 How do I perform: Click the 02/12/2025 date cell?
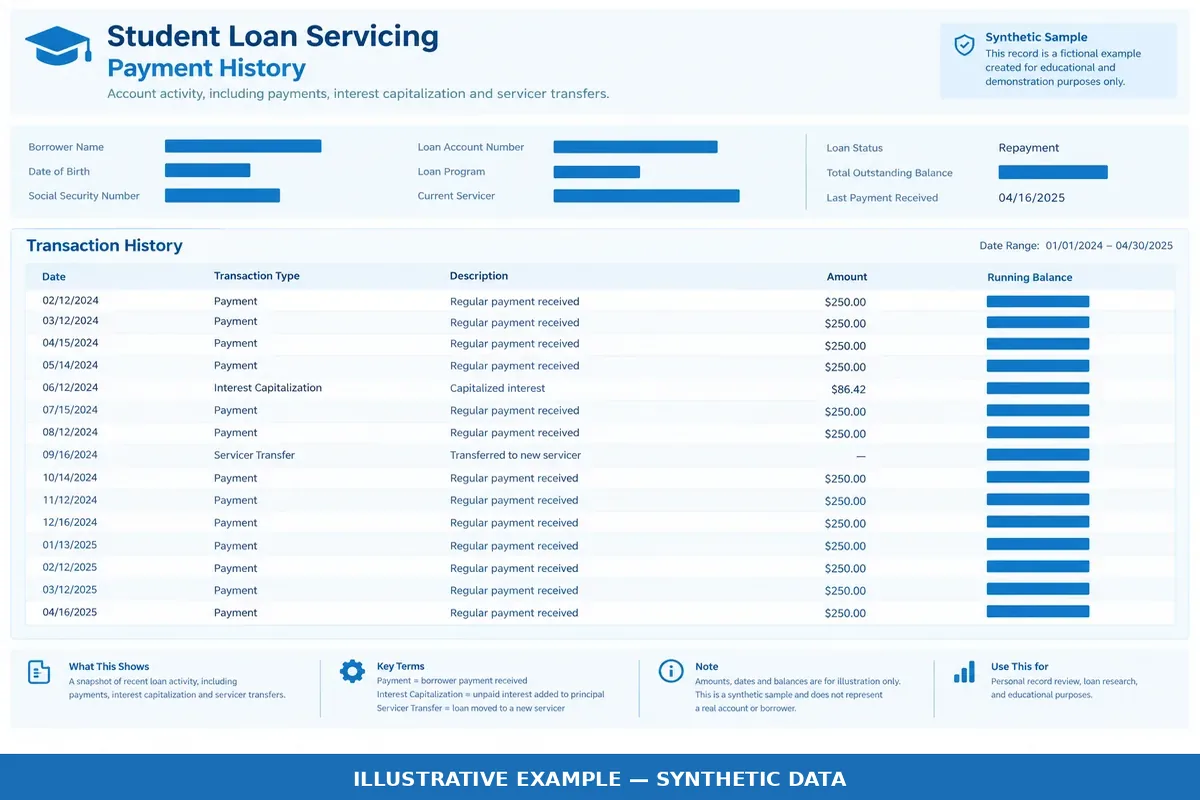[70, 567]
